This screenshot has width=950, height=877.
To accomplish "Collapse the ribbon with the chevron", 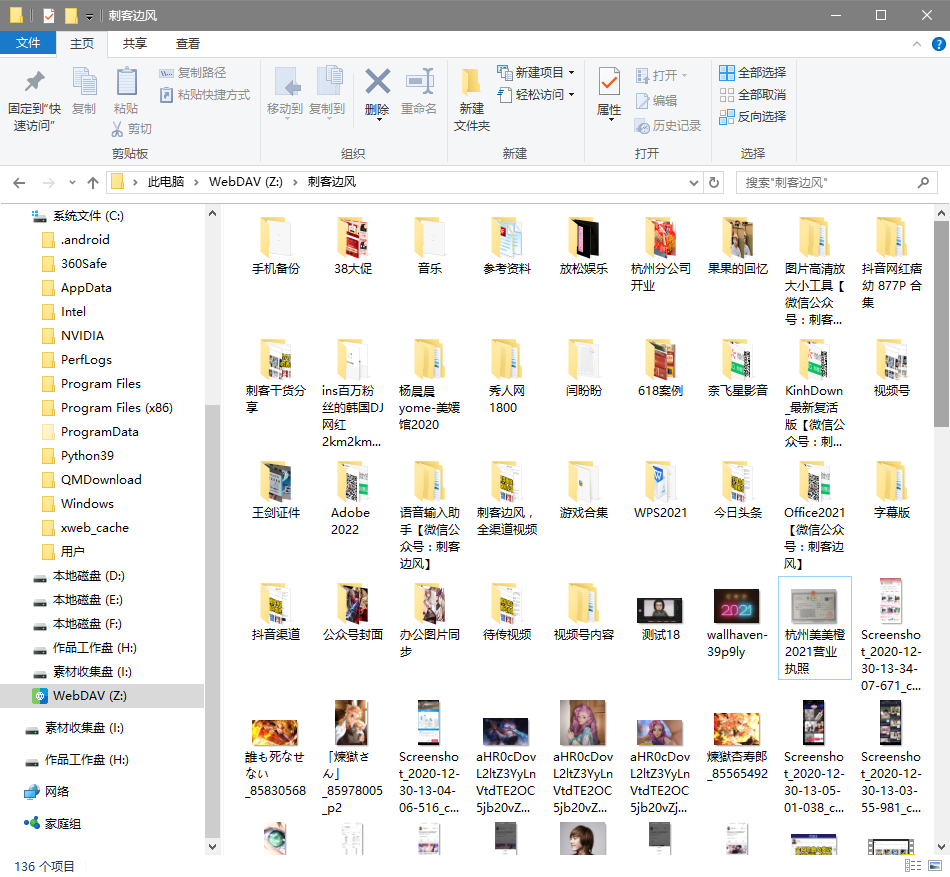I will tap(917, 44).
